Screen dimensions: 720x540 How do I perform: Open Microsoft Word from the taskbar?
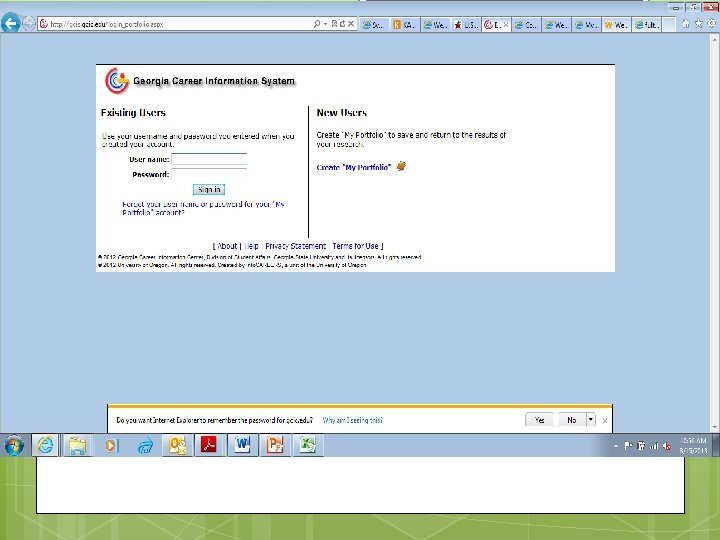pyautogui.click(x=242, y=445)
